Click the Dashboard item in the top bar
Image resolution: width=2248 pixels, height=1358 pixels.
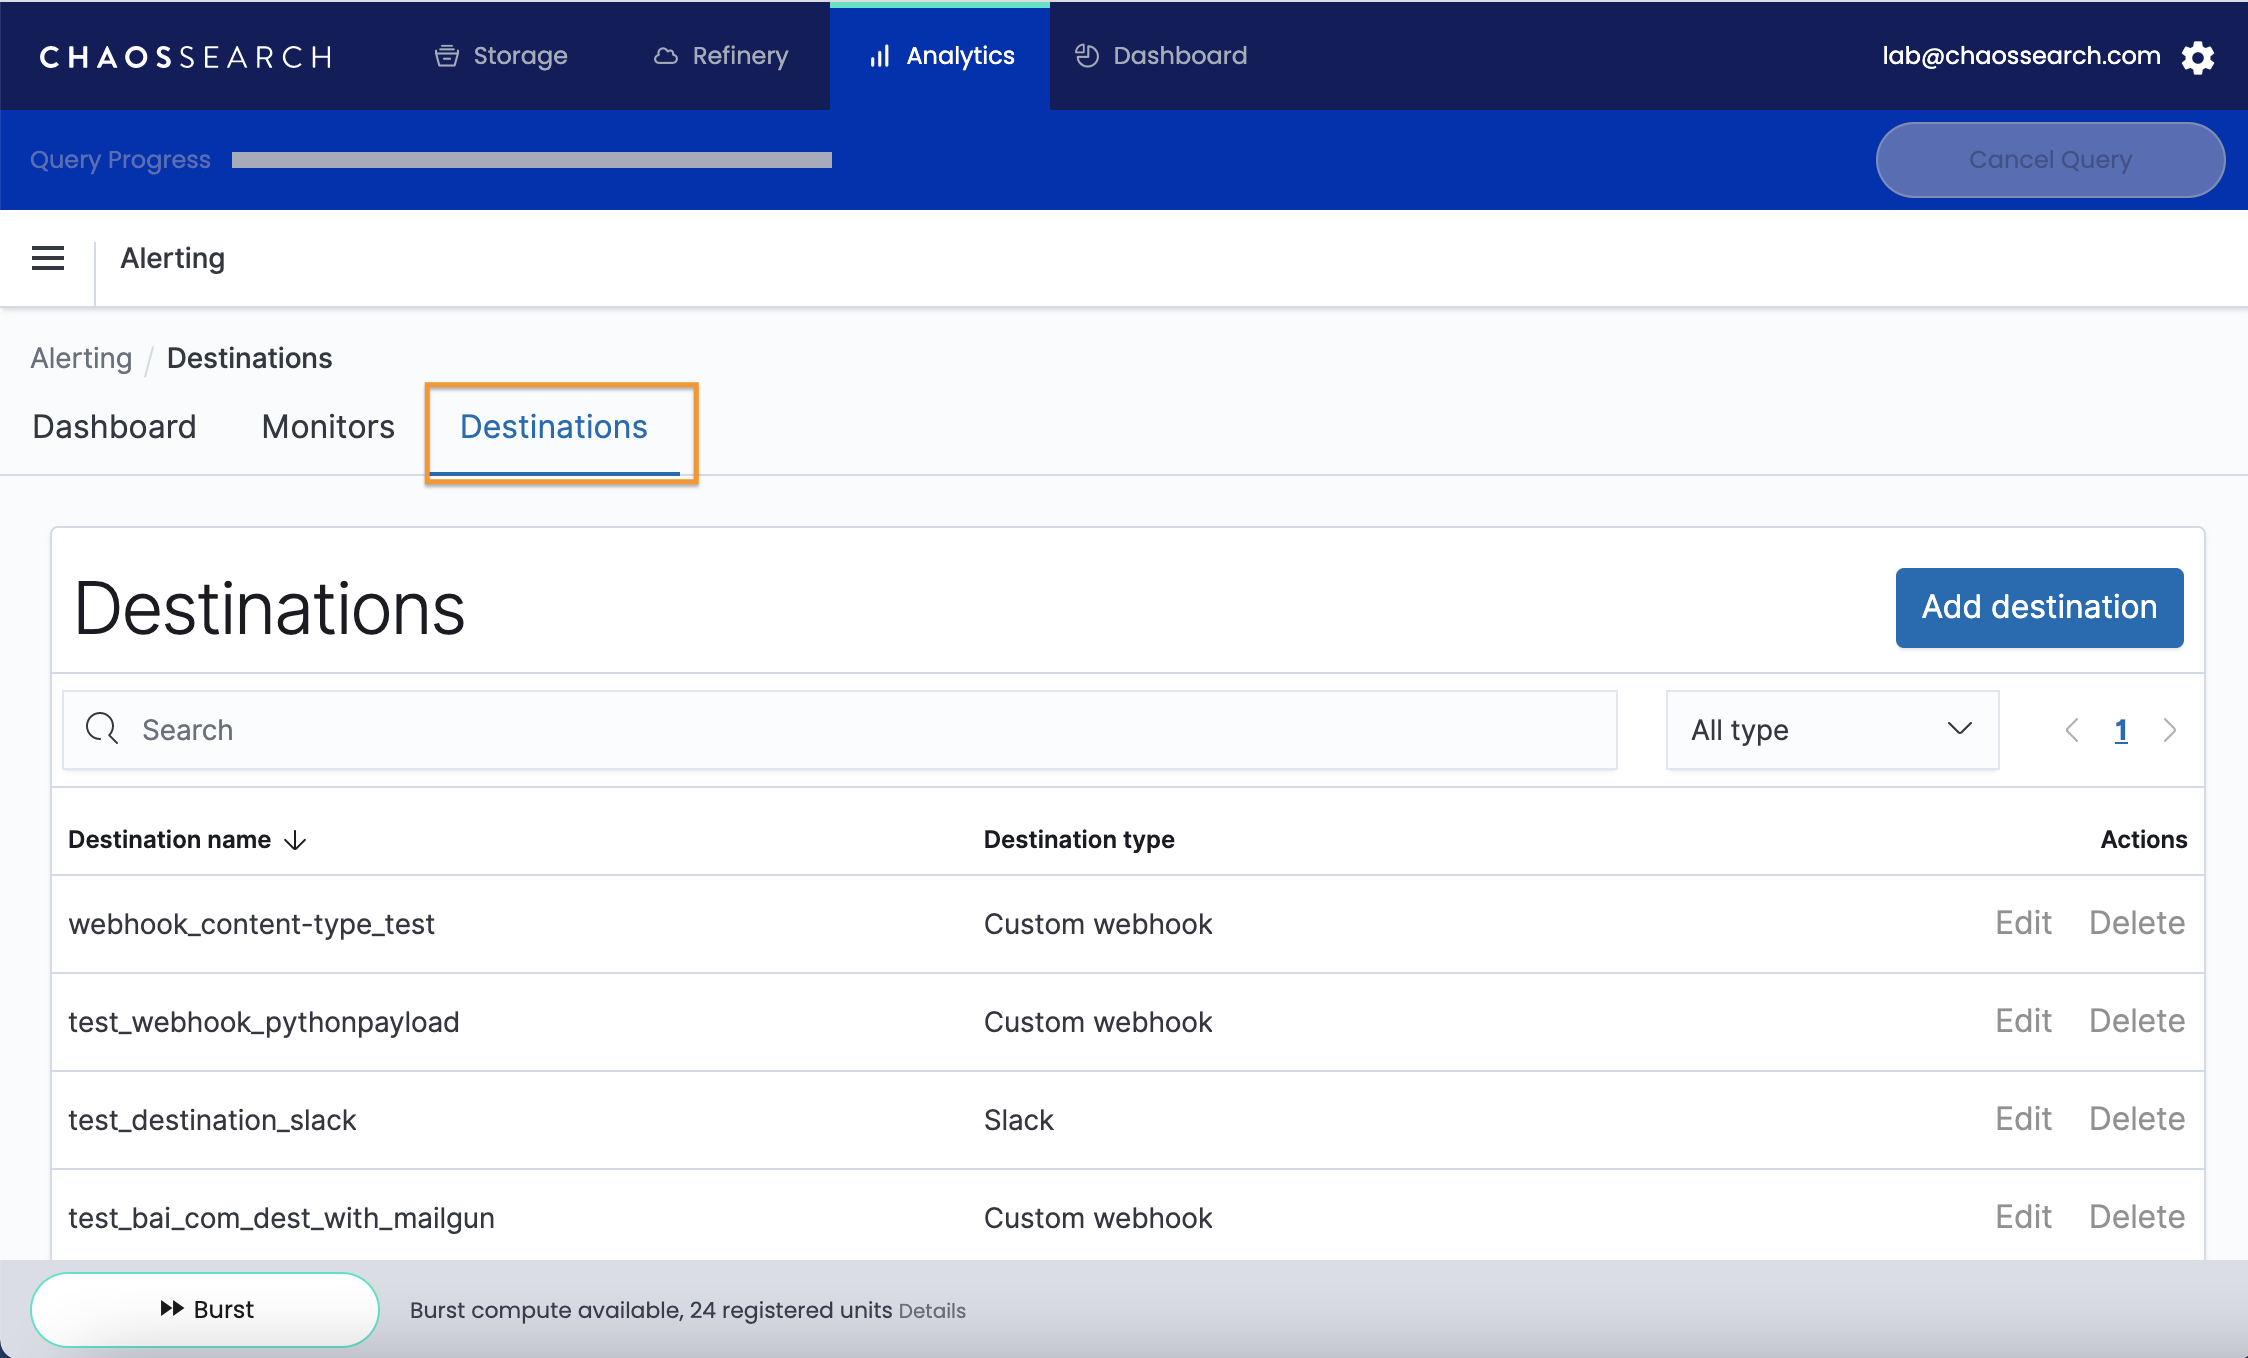pos(1161,56)
